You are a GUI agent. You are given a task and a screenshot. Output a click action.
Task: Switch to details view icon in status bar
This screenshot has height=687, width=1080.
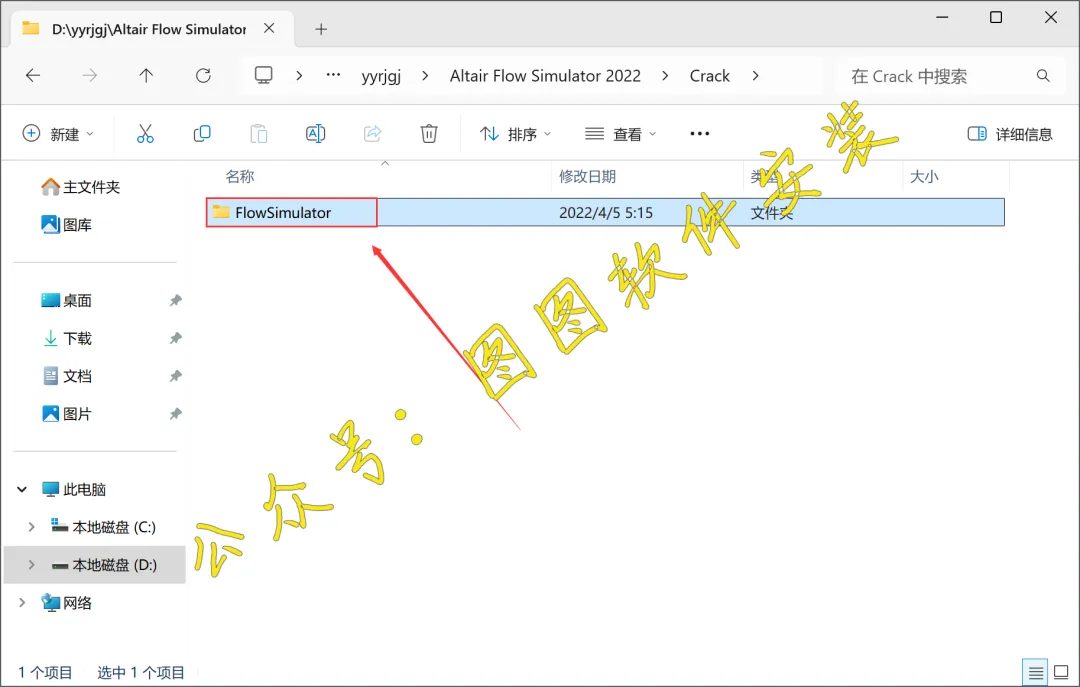(1036, 673)
